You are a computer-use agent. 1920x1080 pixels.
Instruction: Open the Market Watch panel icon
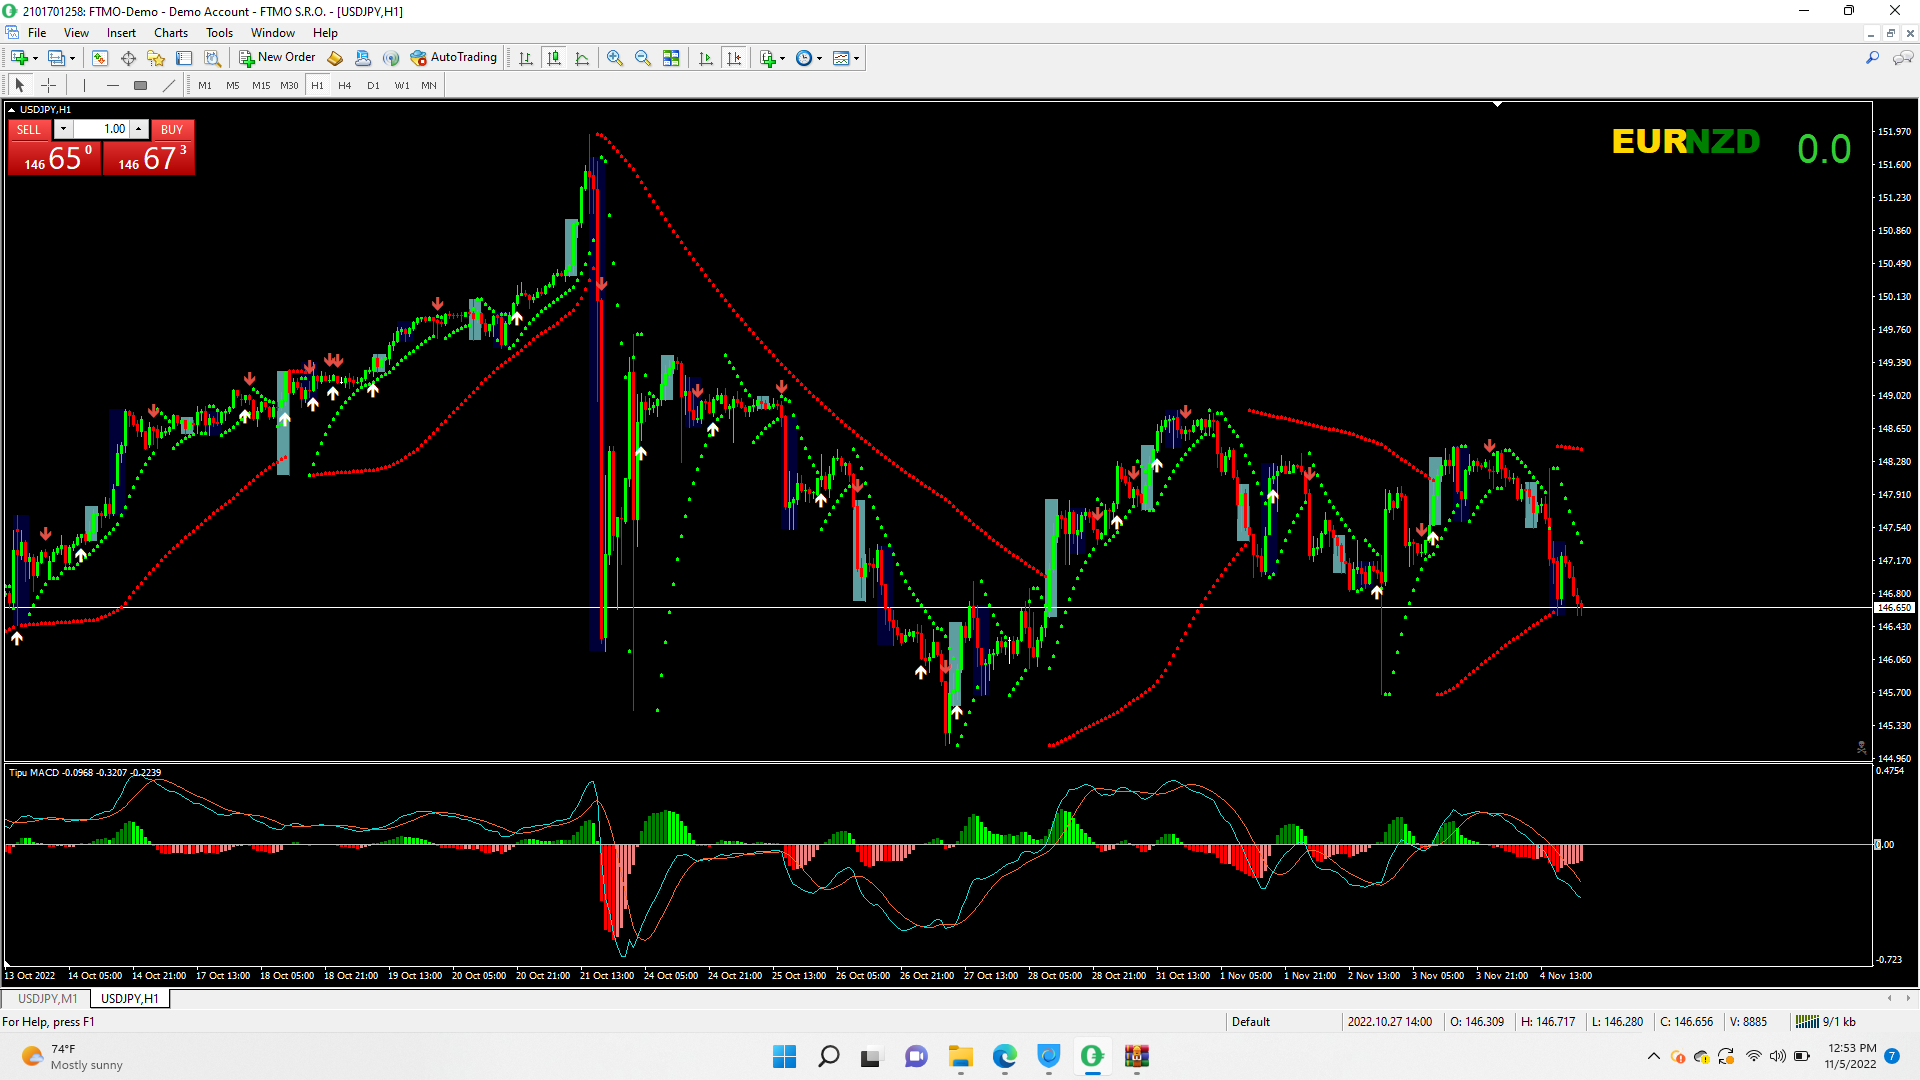point(99,58)
